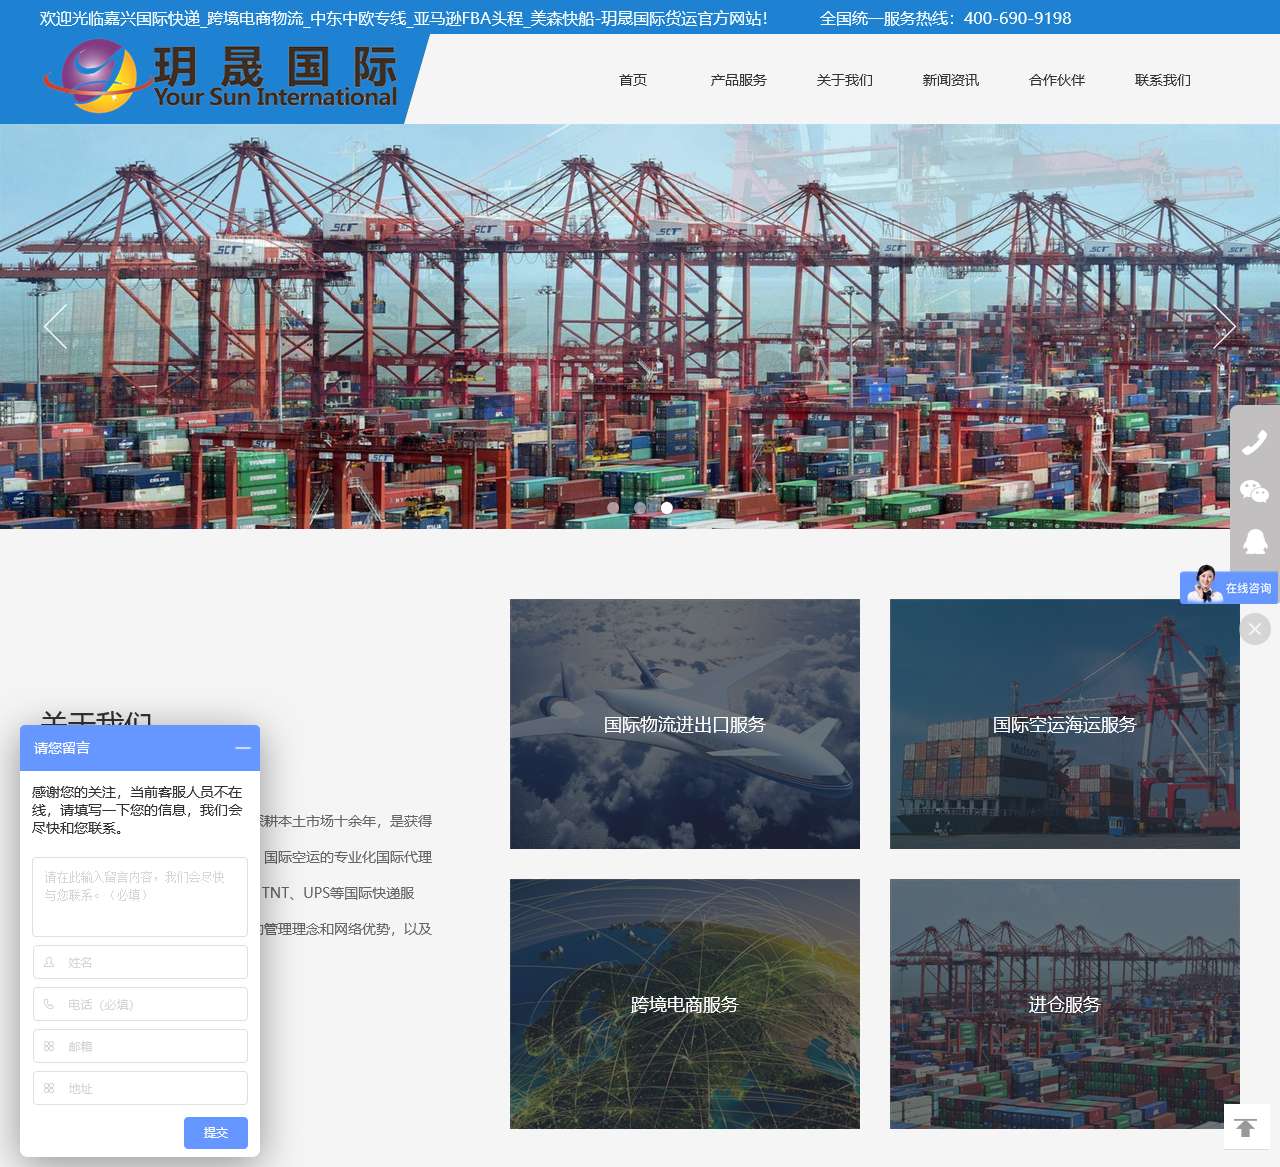The width and height of the screenshot is (1280, 1167).
Task: Open the 国际物流进出口服务 service card
Action: point(685,724)
